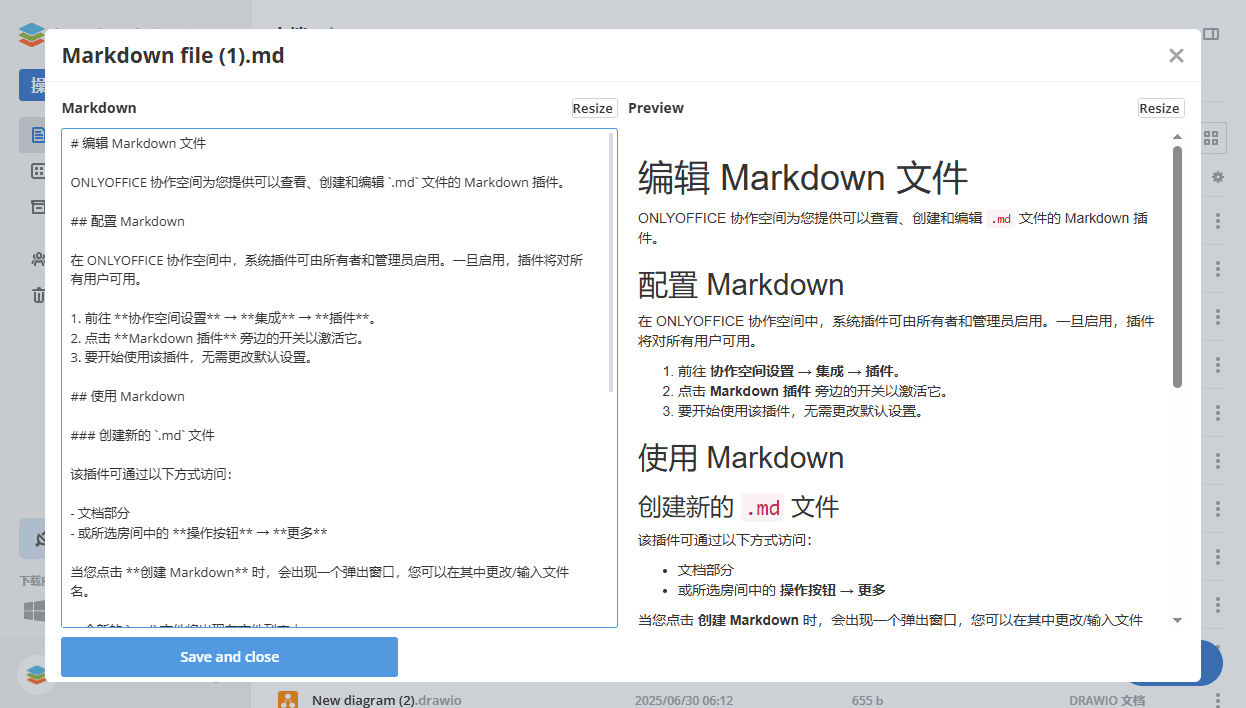Toggle the info panel icon in background header

click(x=1211, y=34)
